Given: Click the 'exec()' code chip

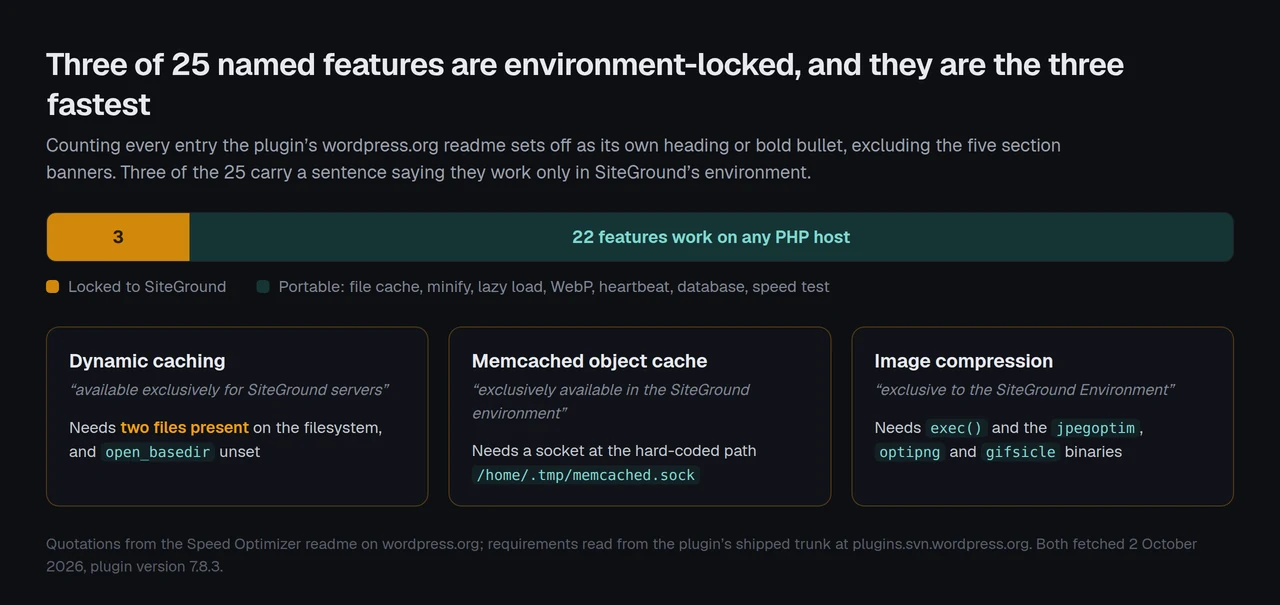Looking at the screenshot, I should click(956, 428).
